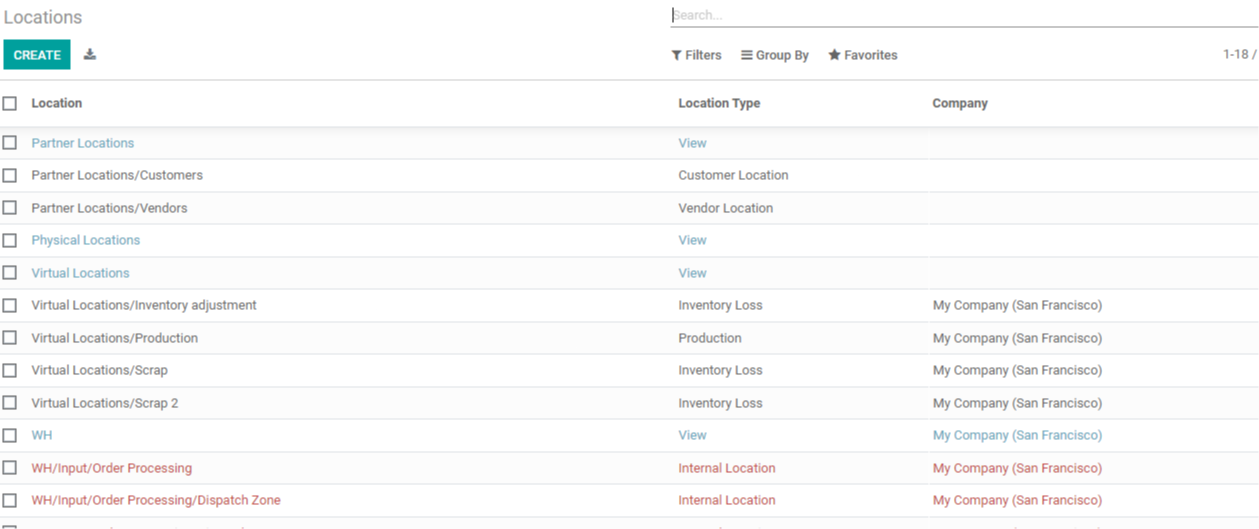Sort by the Location Type column header
This screenshot has height=529, width=1259.
[719, 103]
